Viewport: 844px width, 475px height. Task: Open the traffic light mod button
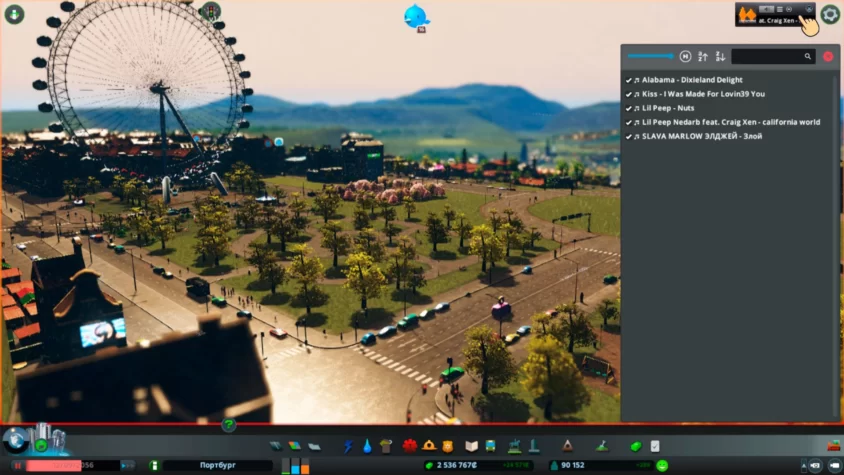click(x=210, y=11)
